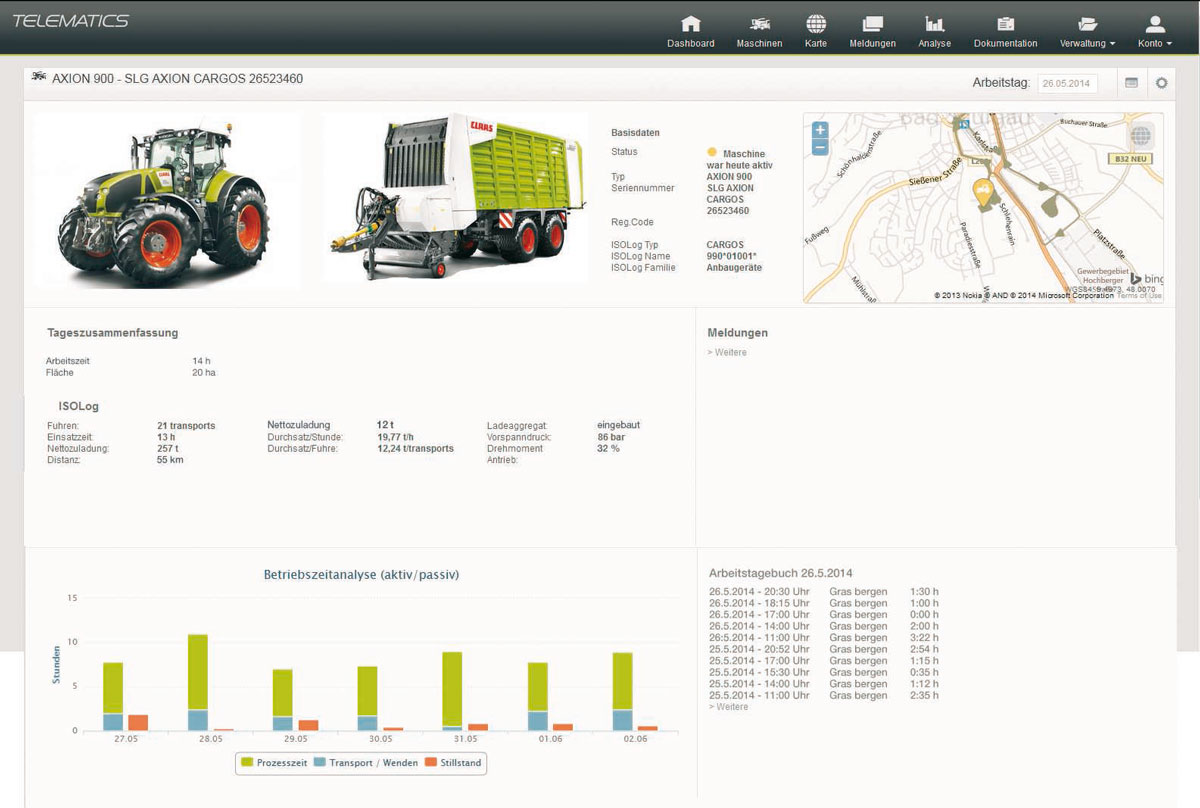Click the AXION tractor image

(x=167, y=201)
